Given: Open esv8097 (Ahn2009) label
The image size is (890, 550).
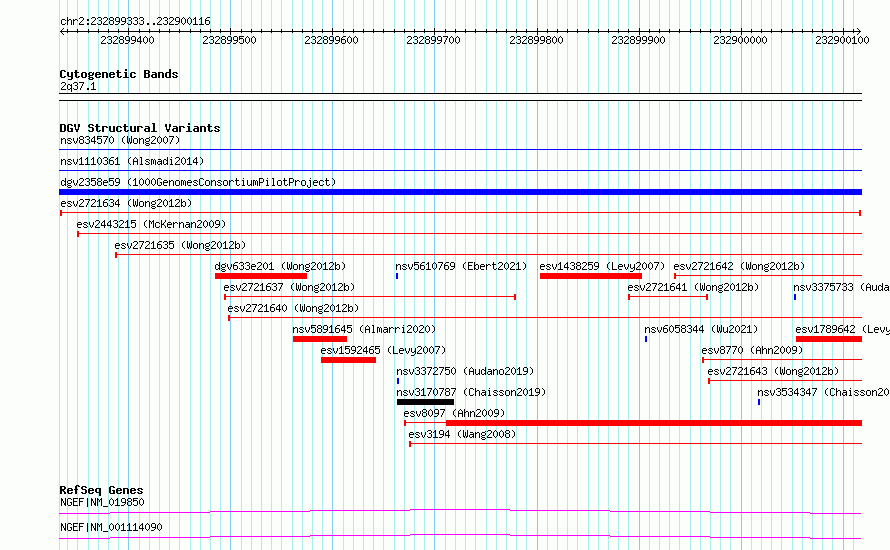Looking at the screenshot, I should (x=454, y=413).
